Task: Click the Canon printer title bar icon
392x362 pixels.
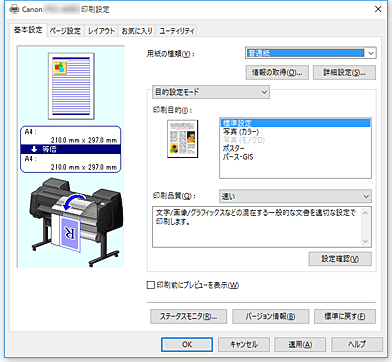Action: (14, 9)
